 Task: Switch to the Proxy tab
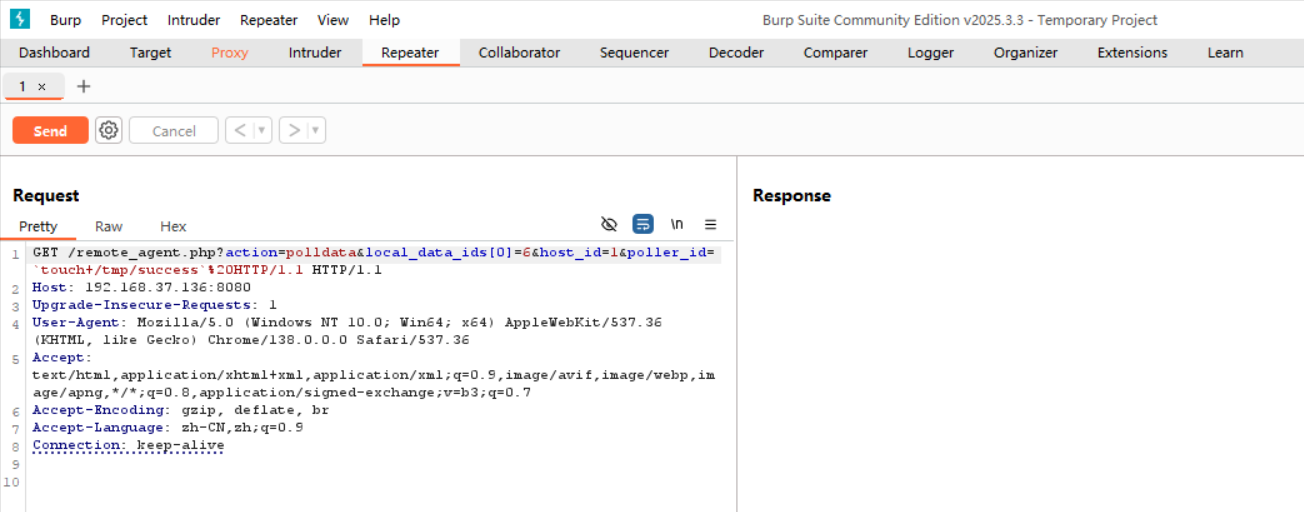(x=230, y=53)
